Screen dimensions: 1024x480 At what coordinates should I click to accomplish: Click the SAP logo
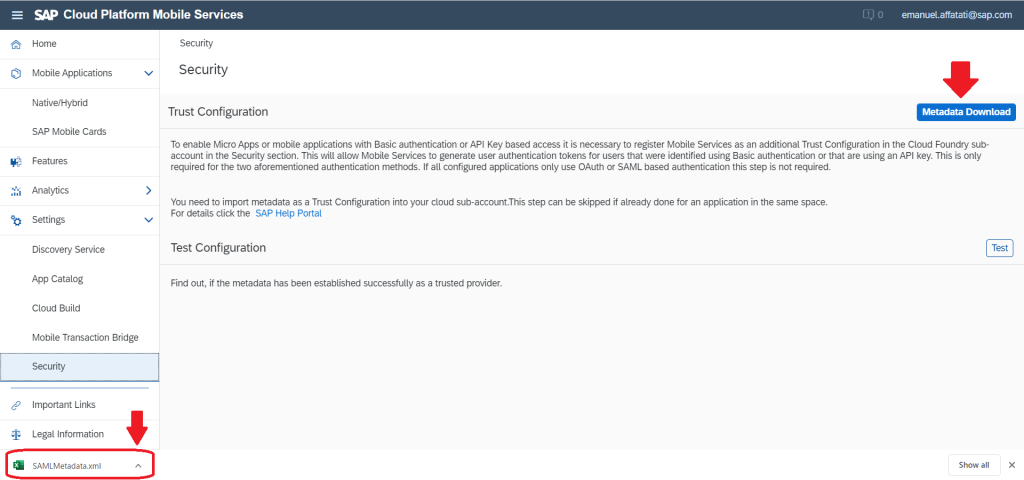(x=47, y=14)
